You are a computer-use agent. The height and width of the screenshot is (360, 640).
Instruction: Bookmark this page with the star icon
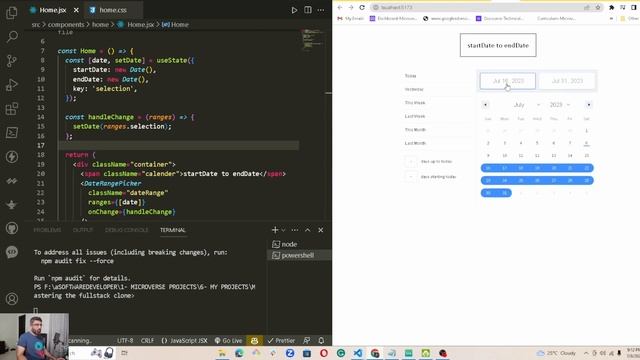tap(598, 7)
